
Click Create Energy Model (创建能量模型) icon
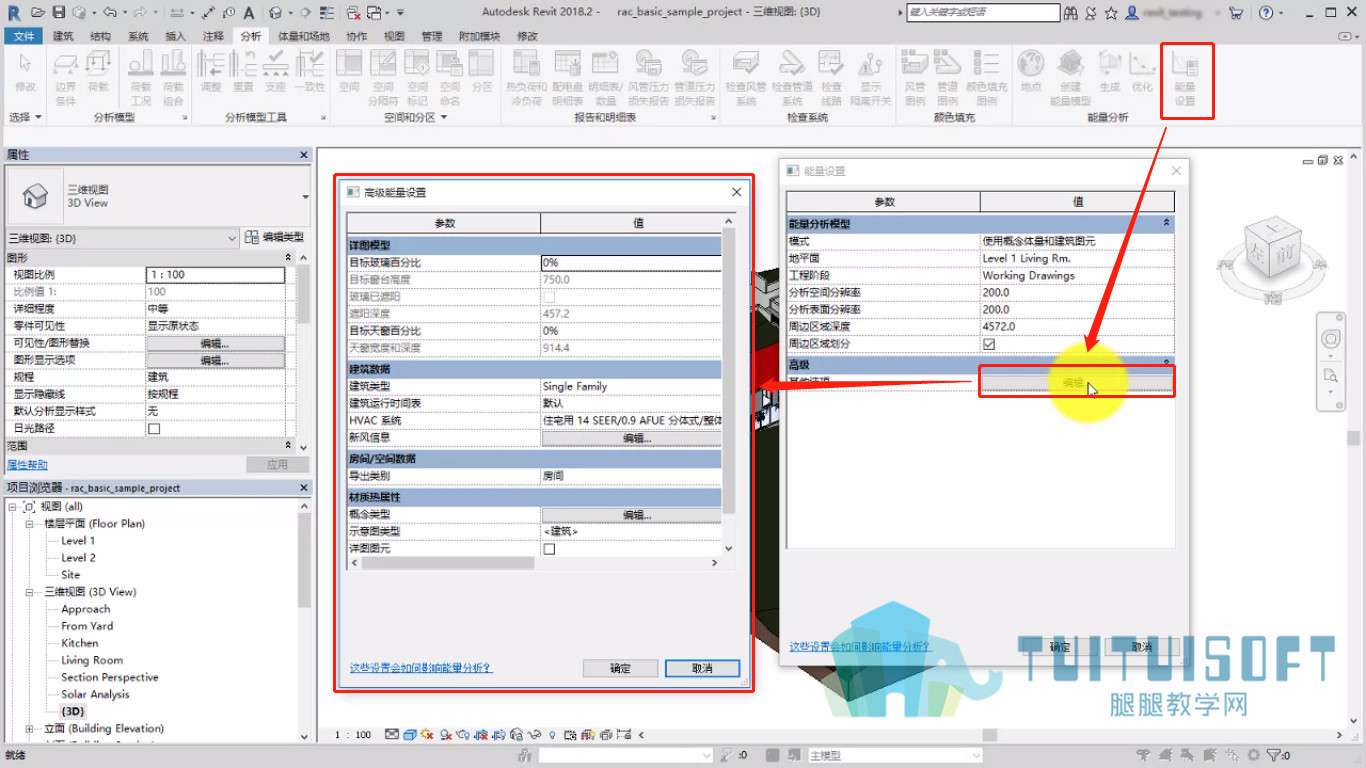(x=1070, y=78)
